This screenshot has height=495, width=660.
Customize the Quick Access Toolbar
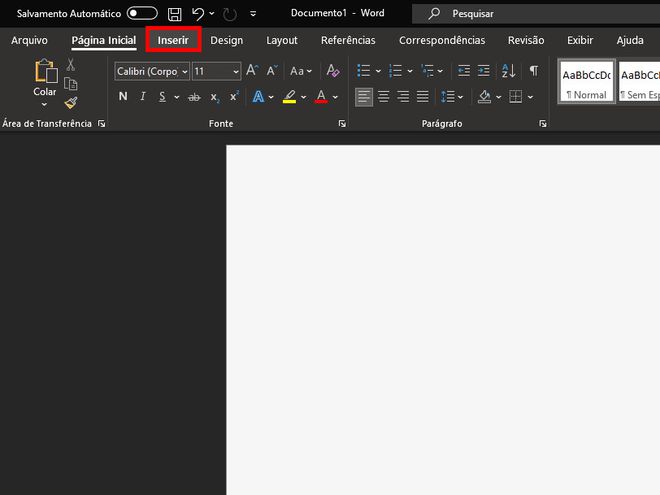pyautogui.click(x=253, y=14)
